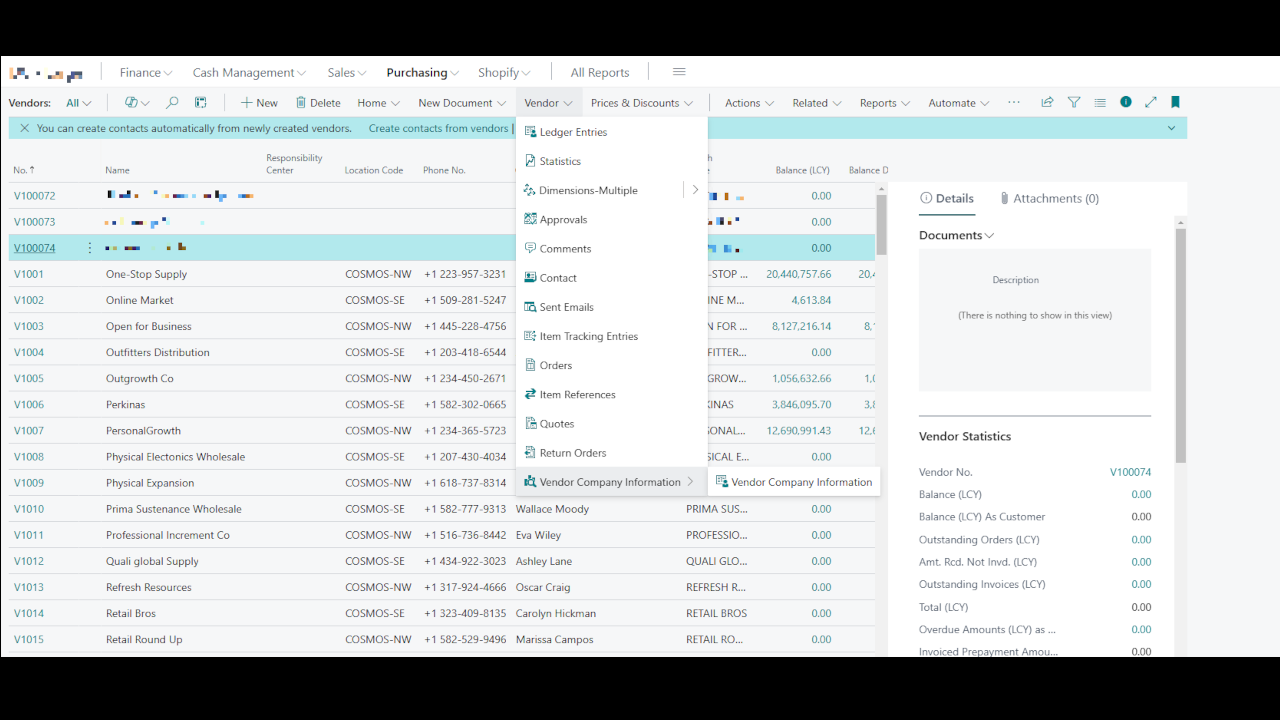
Task: Expand the Prices & Discounts menu
Action: point(642,102)
